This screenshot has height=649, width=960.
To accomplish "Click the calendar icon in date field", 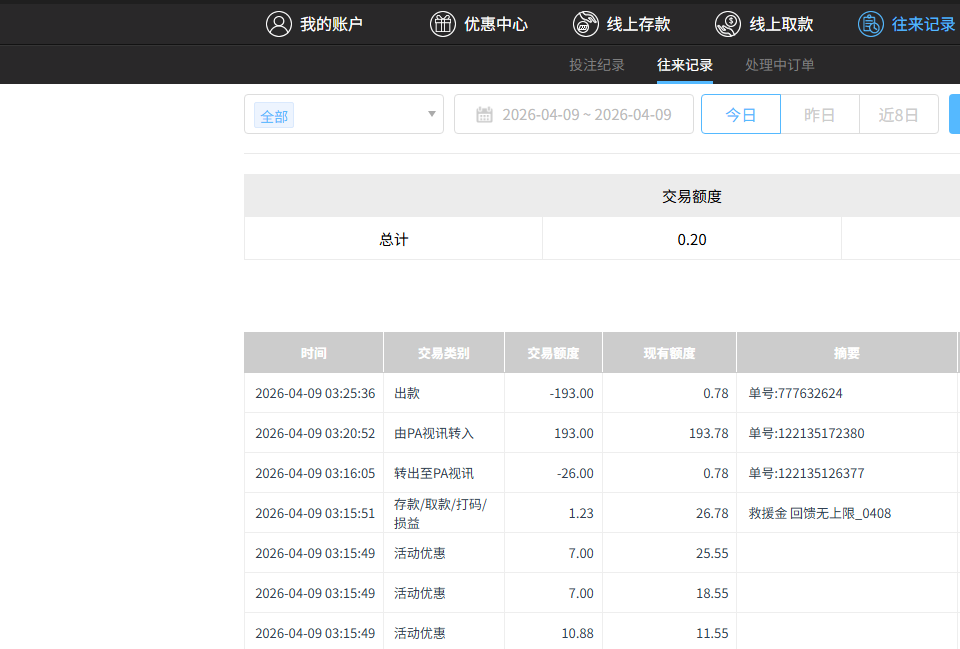I will [485, 115].
